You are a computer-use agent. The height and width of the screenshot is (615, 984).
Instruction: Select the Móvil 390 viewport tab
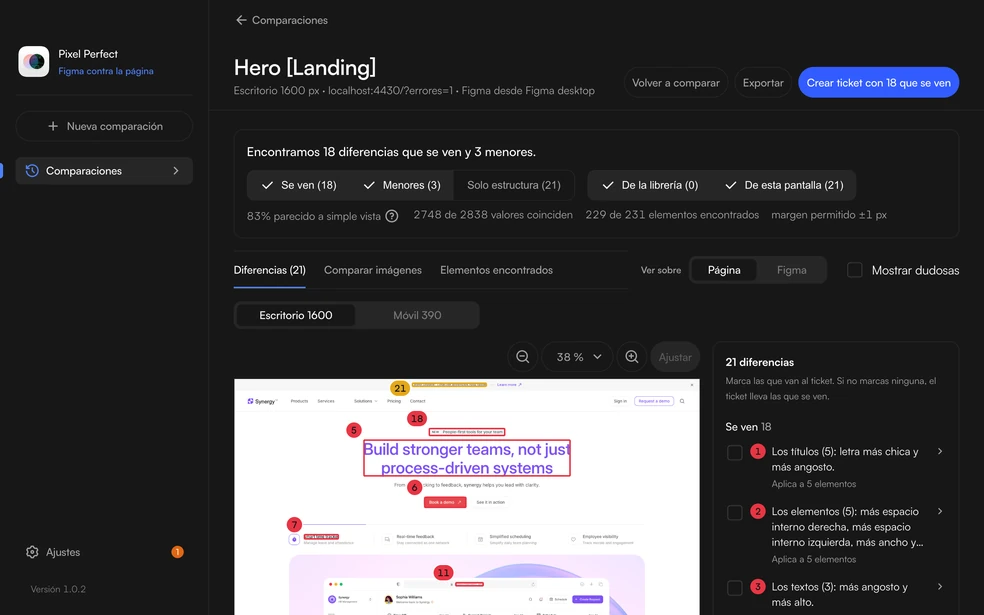point(417,315)
